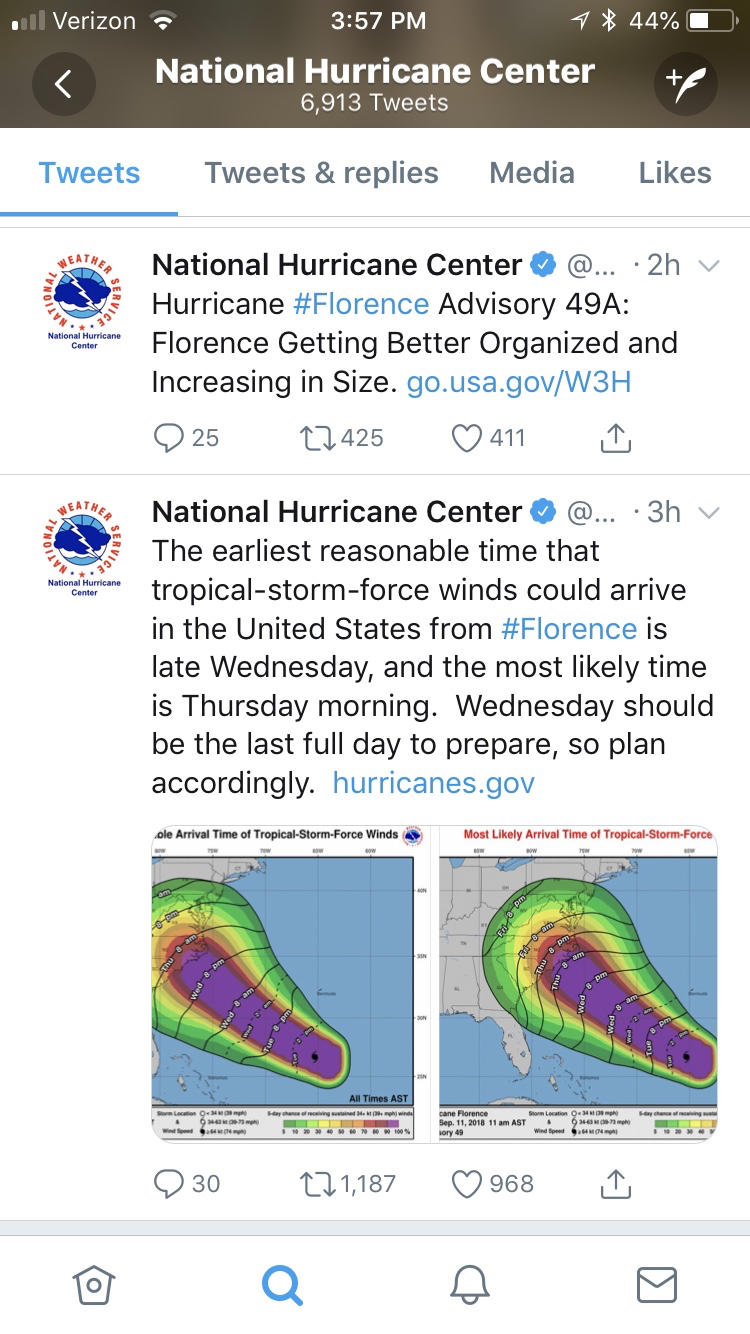Reply to the Florence Advisory 49A tweet
The height and width of the screenshot is (1334, 750).
[x=171, y=438]
